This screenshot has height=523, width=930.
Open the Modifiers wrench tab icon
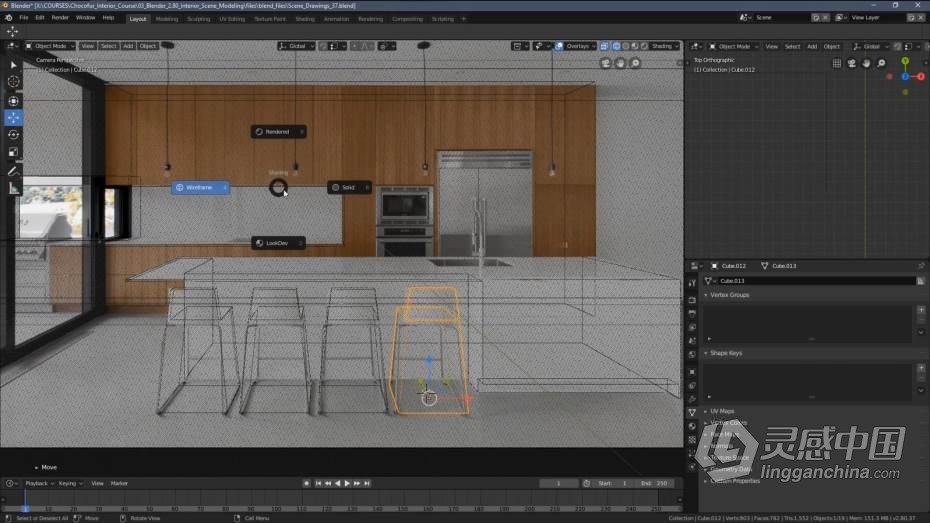pos(692,399)
